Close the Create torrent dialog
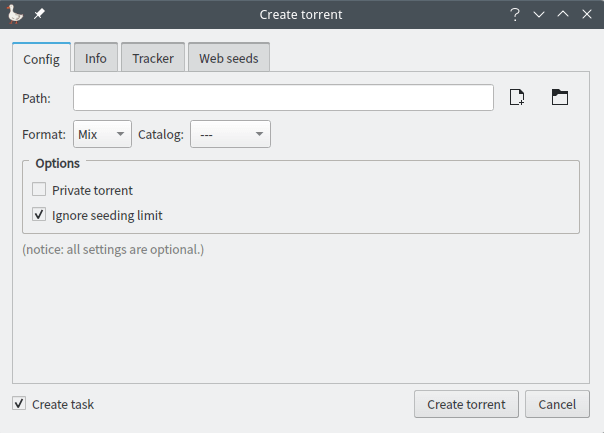Image resolution: width=604 pixels, height=433 pixels. (587, 14)
